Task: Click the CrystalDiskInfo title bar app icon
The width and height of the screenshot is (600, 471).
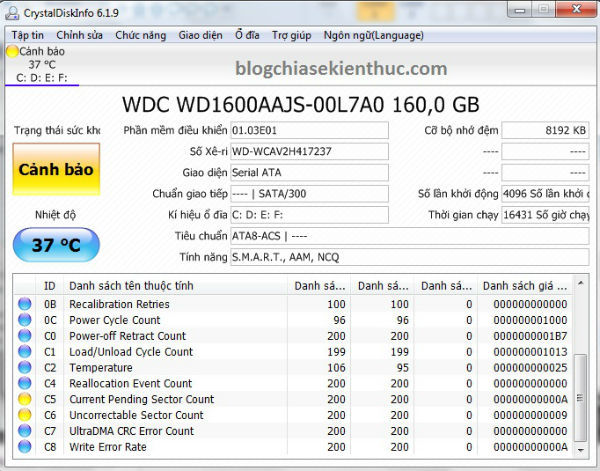Action: pos(12,13)
